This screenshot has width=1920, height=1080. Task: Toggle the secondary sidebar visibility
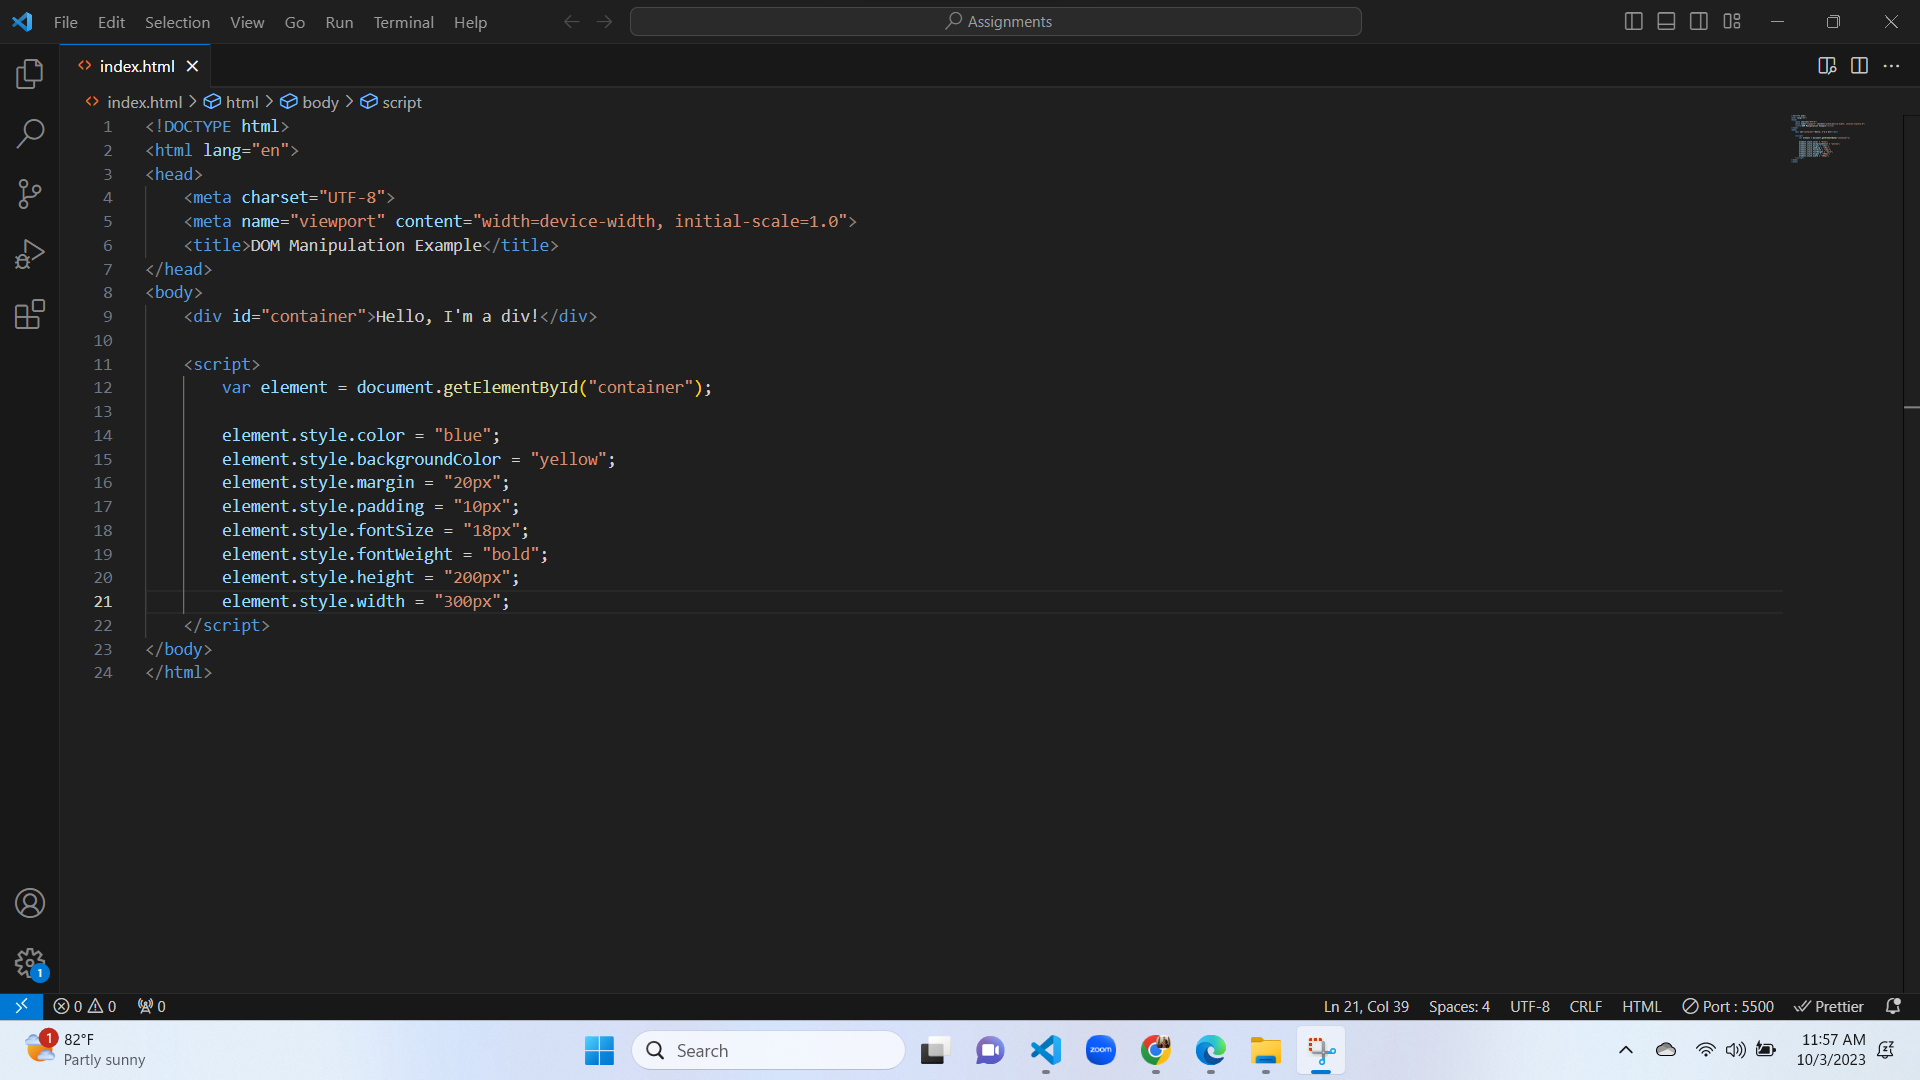pyautogui.click(x=1699, y=20)
